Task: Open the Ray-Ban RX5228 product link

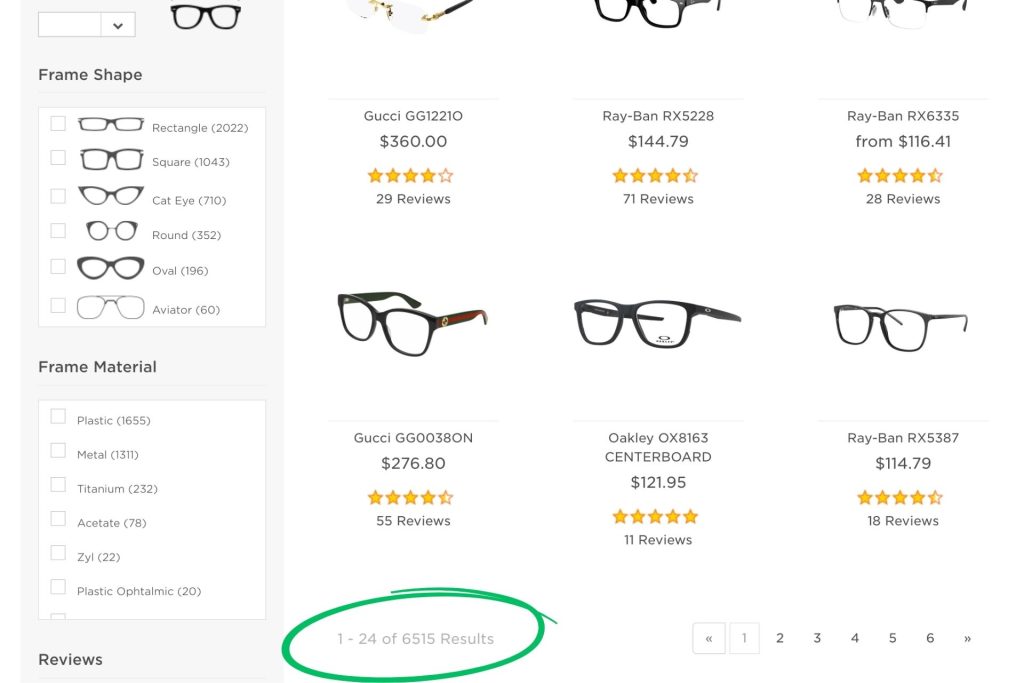Action: click(x=656, y=116)
